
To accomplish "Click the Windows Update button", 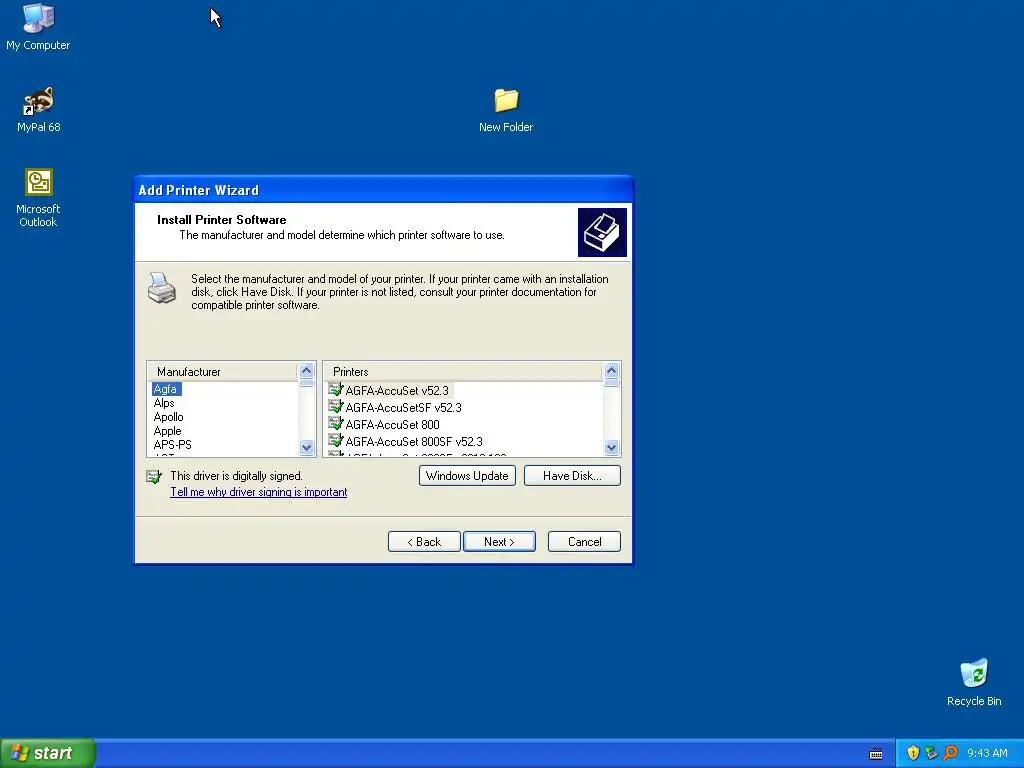I will tap(467, 475).
